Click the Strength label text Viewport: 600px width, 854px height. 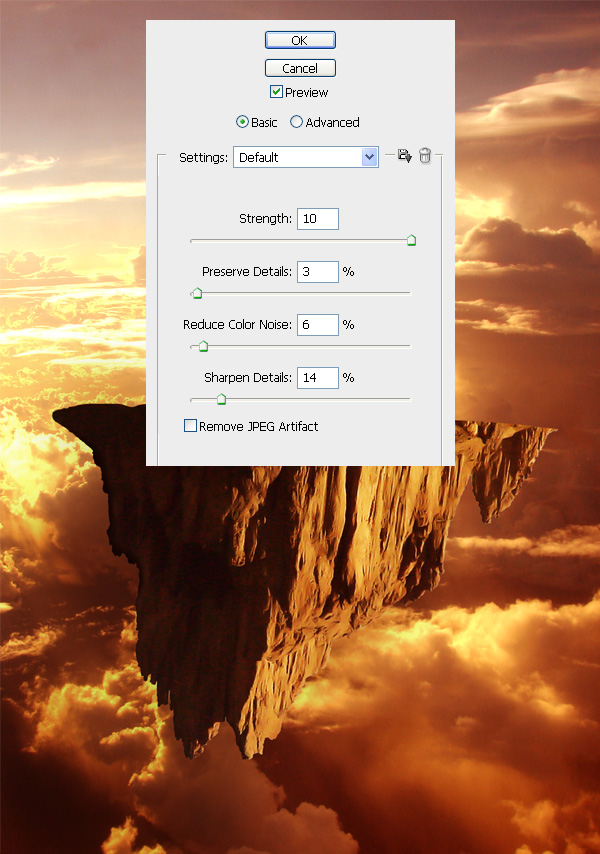[265, 219]
